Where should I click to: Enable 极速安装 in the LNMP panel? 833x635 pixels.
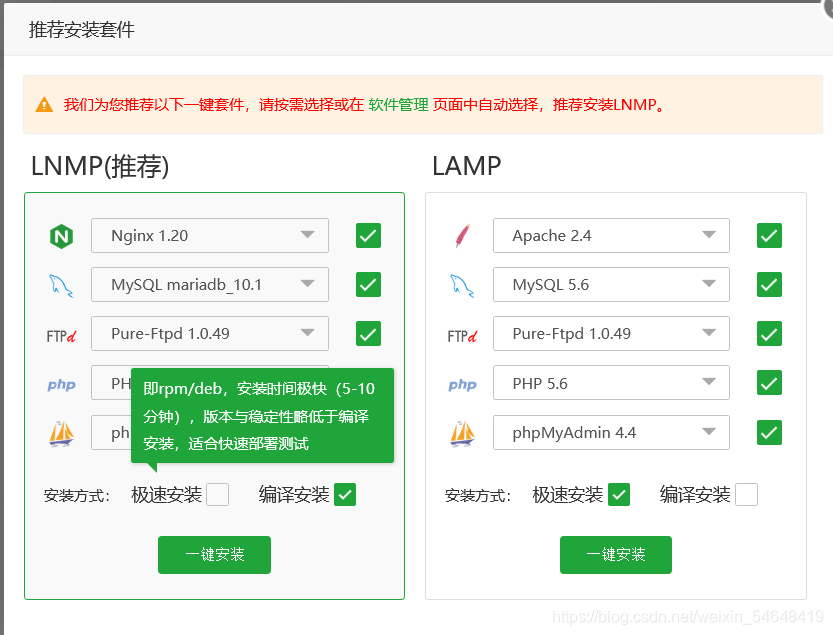(x=218, y=495)
